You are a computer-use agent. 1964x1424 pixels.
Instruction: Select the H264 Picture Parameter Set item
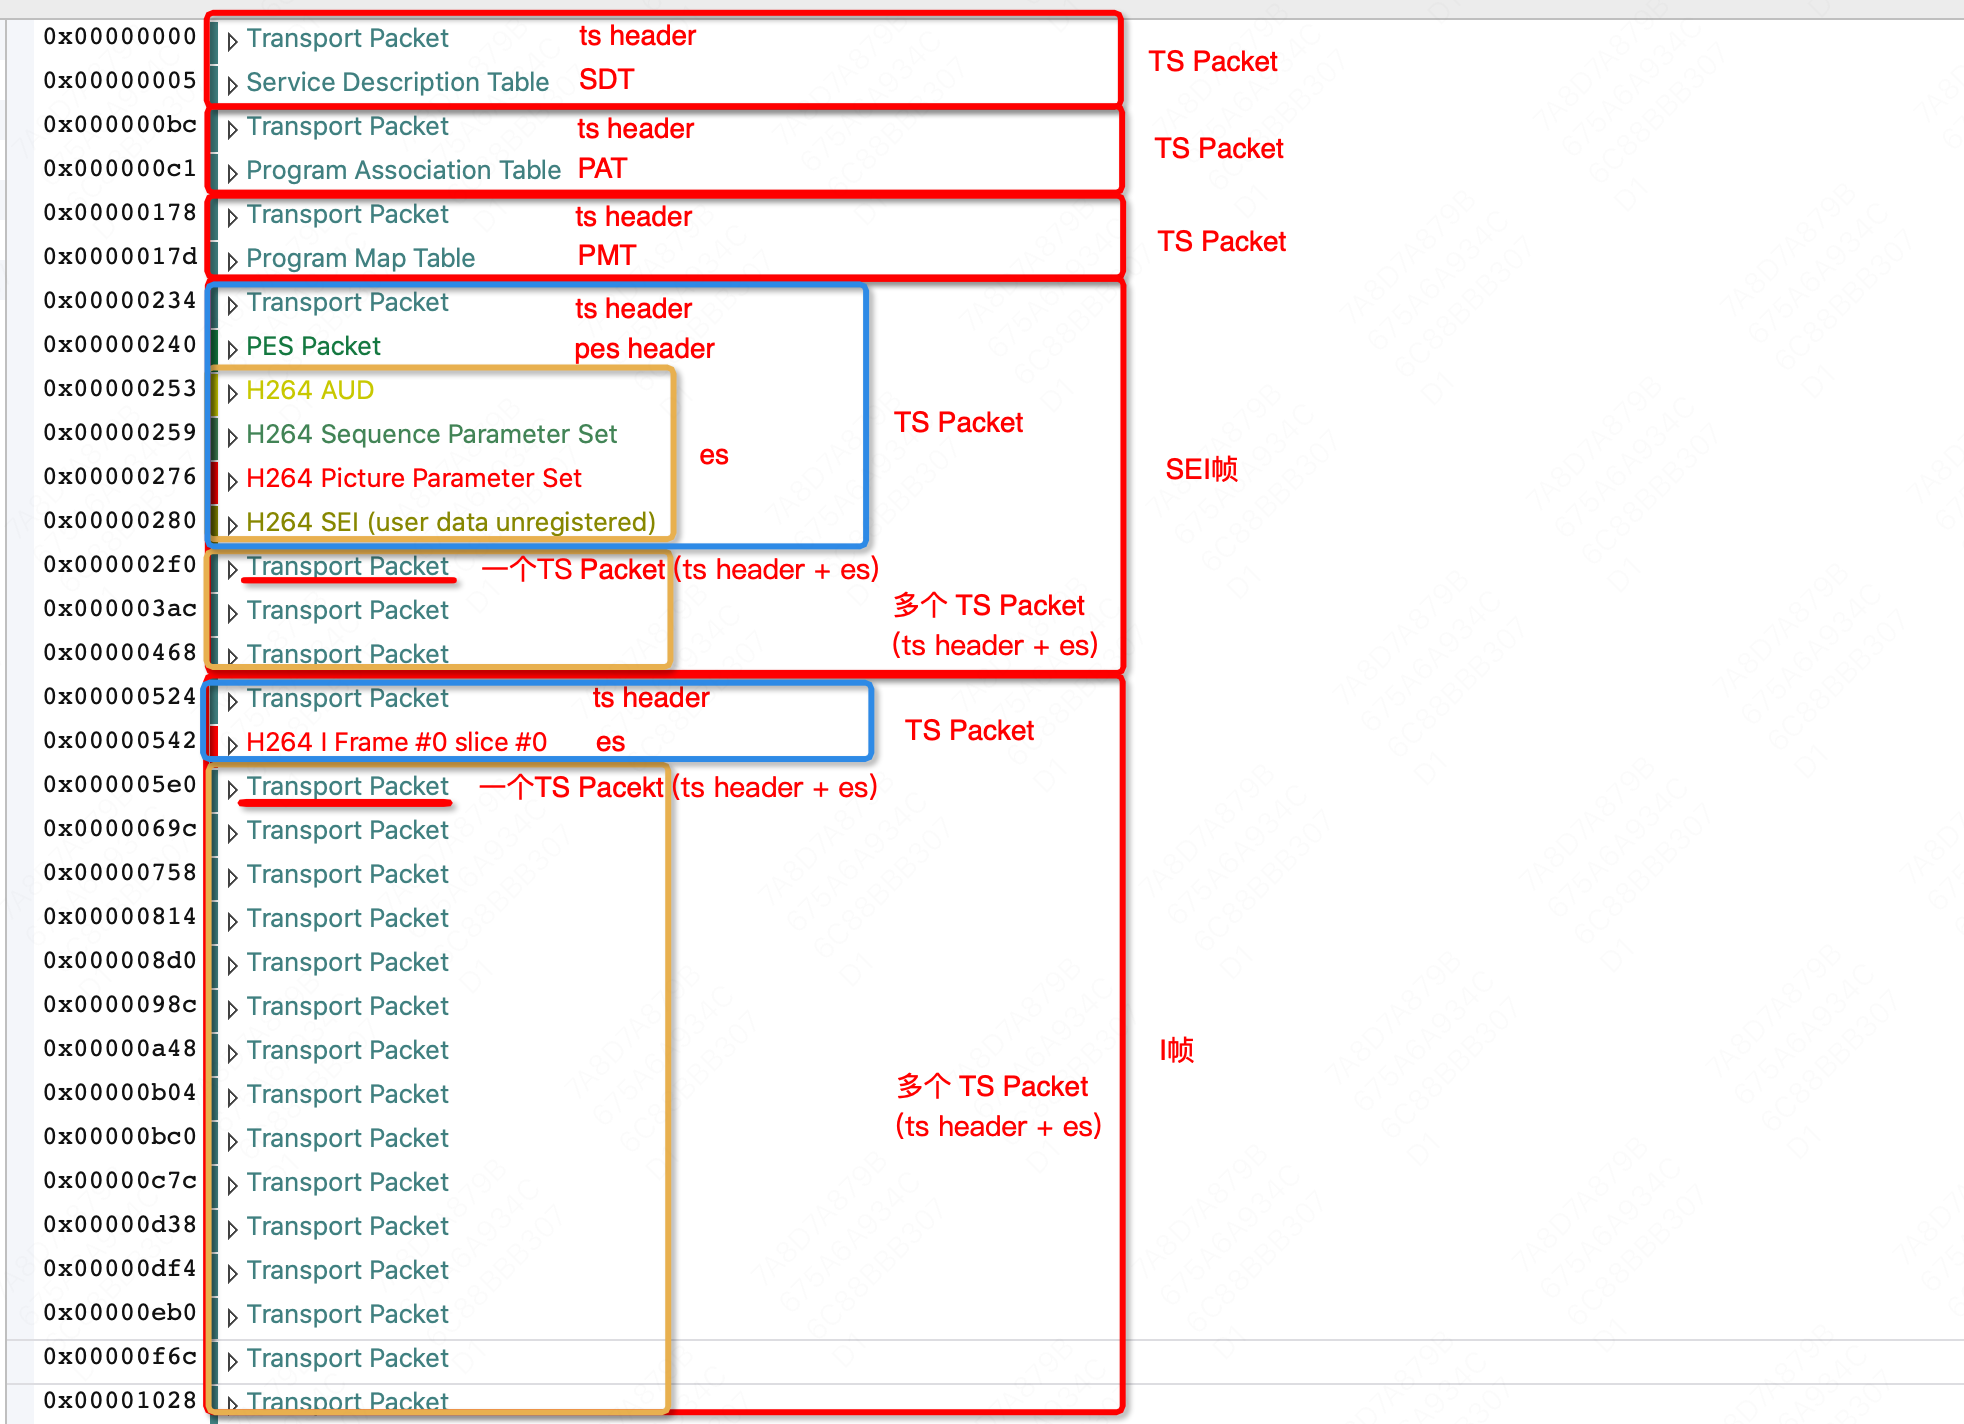pos(413,478)
